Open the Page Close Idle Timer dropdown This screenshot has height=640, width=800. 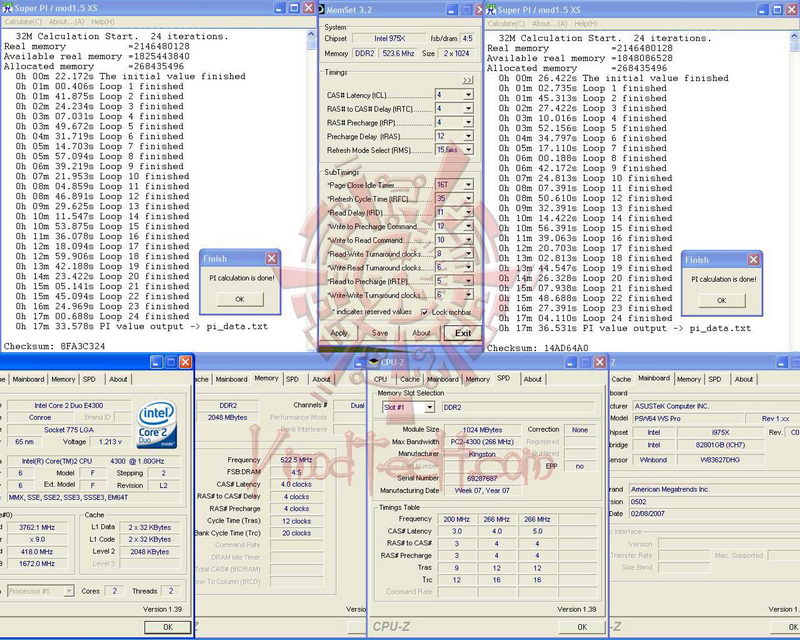[468, 185]
